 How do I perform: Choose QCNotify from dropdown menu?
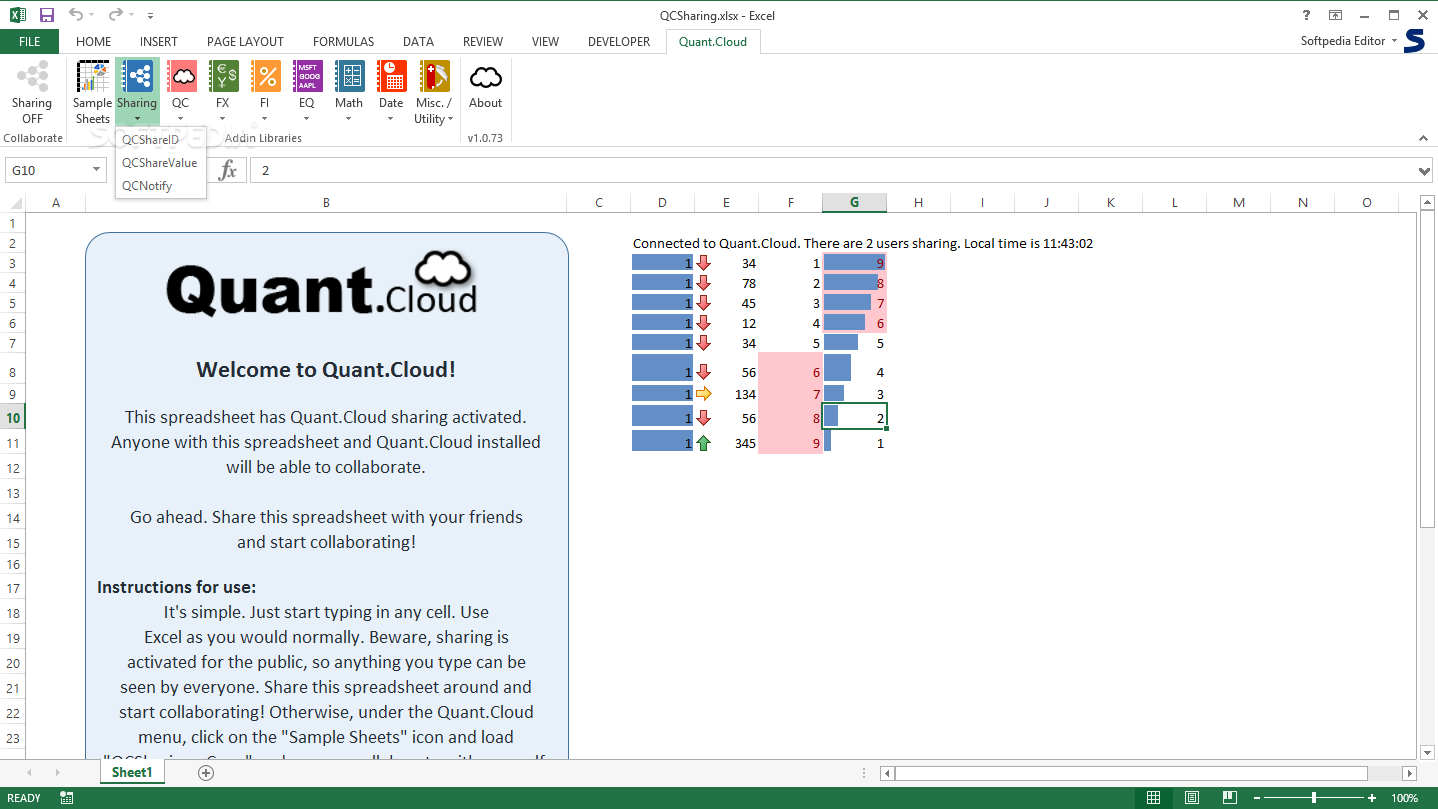click(x=147, y=186)
